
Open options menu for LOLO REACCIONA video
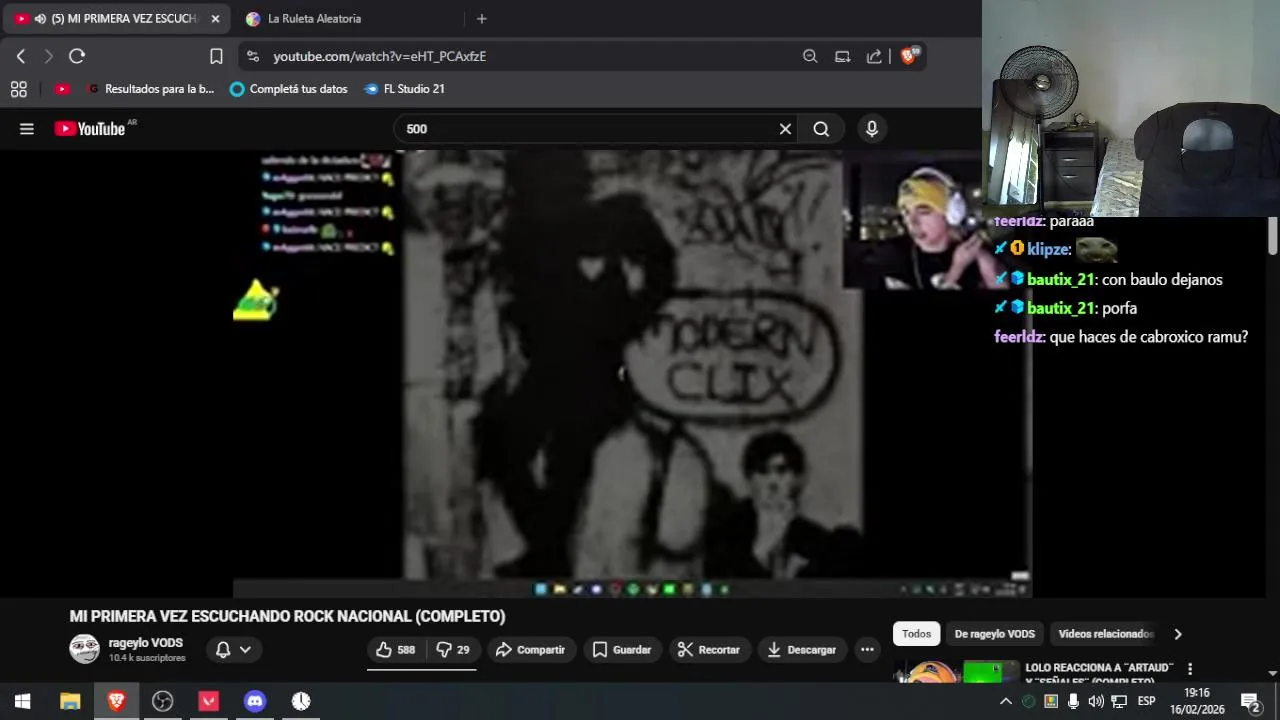[x=1190, y=668]
